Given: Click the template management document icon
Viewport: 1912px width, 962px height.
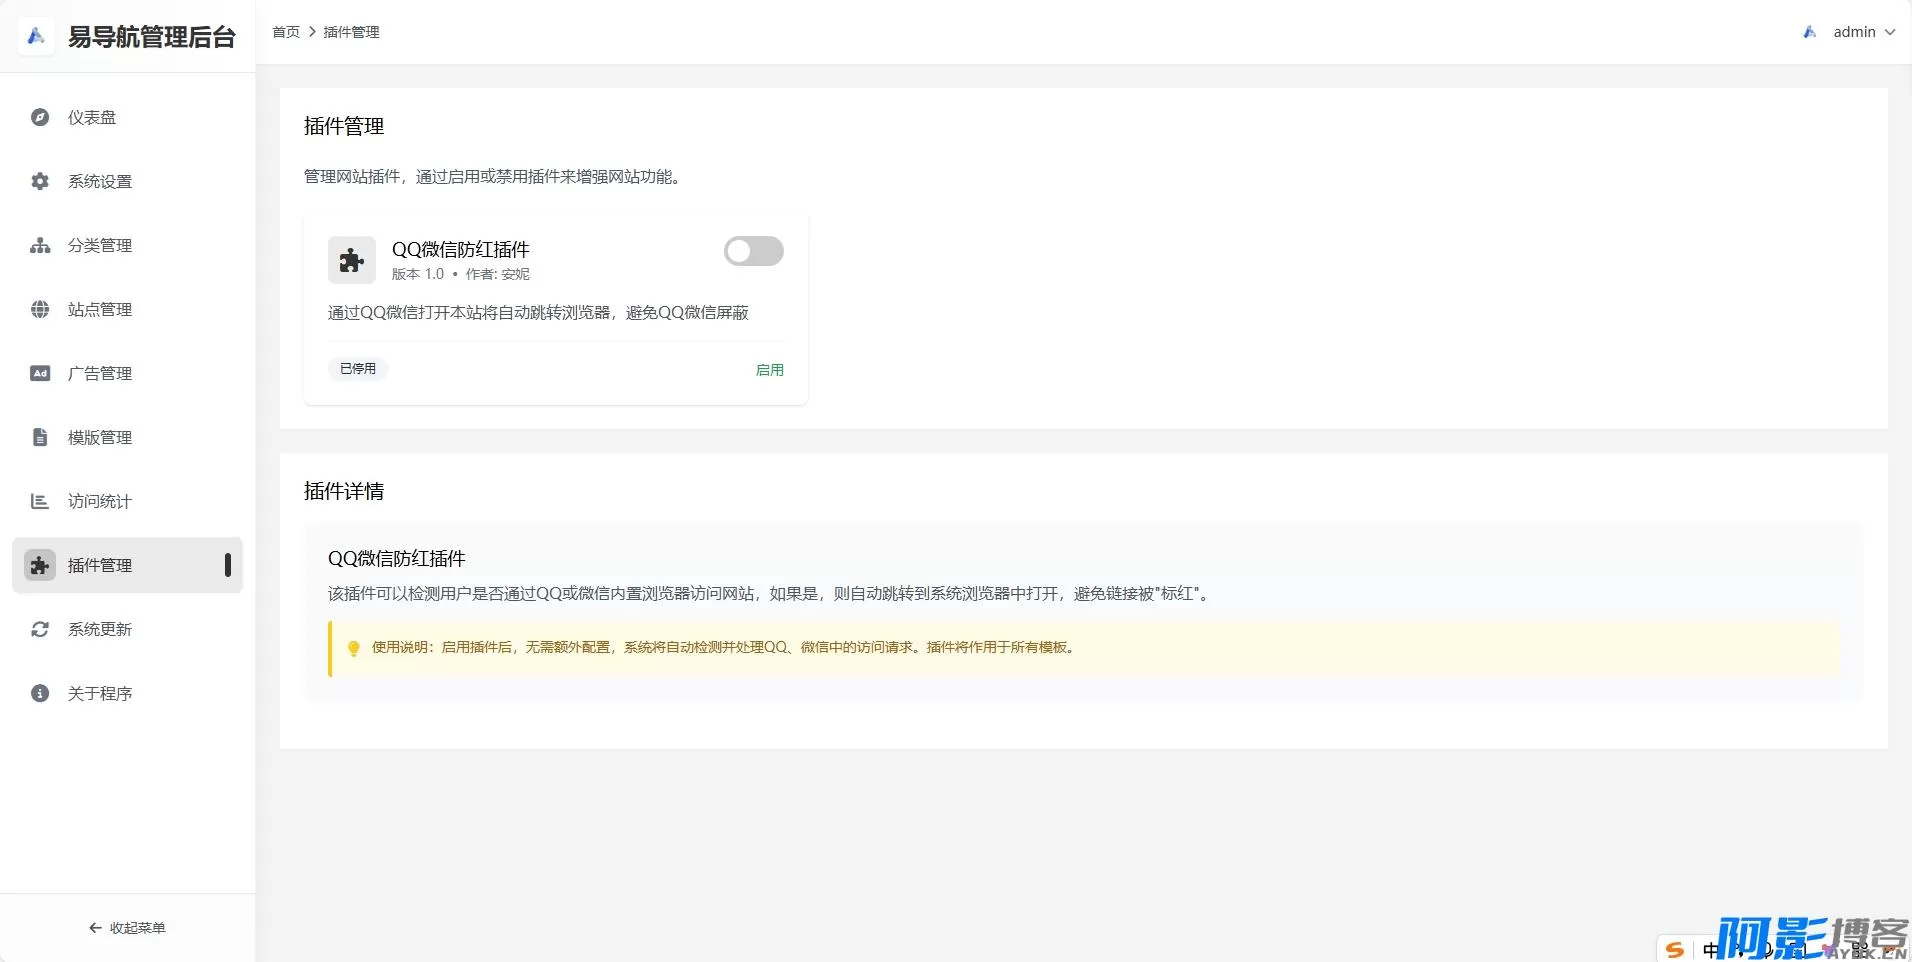Looking at the screenshot, I should pos(40,437).
